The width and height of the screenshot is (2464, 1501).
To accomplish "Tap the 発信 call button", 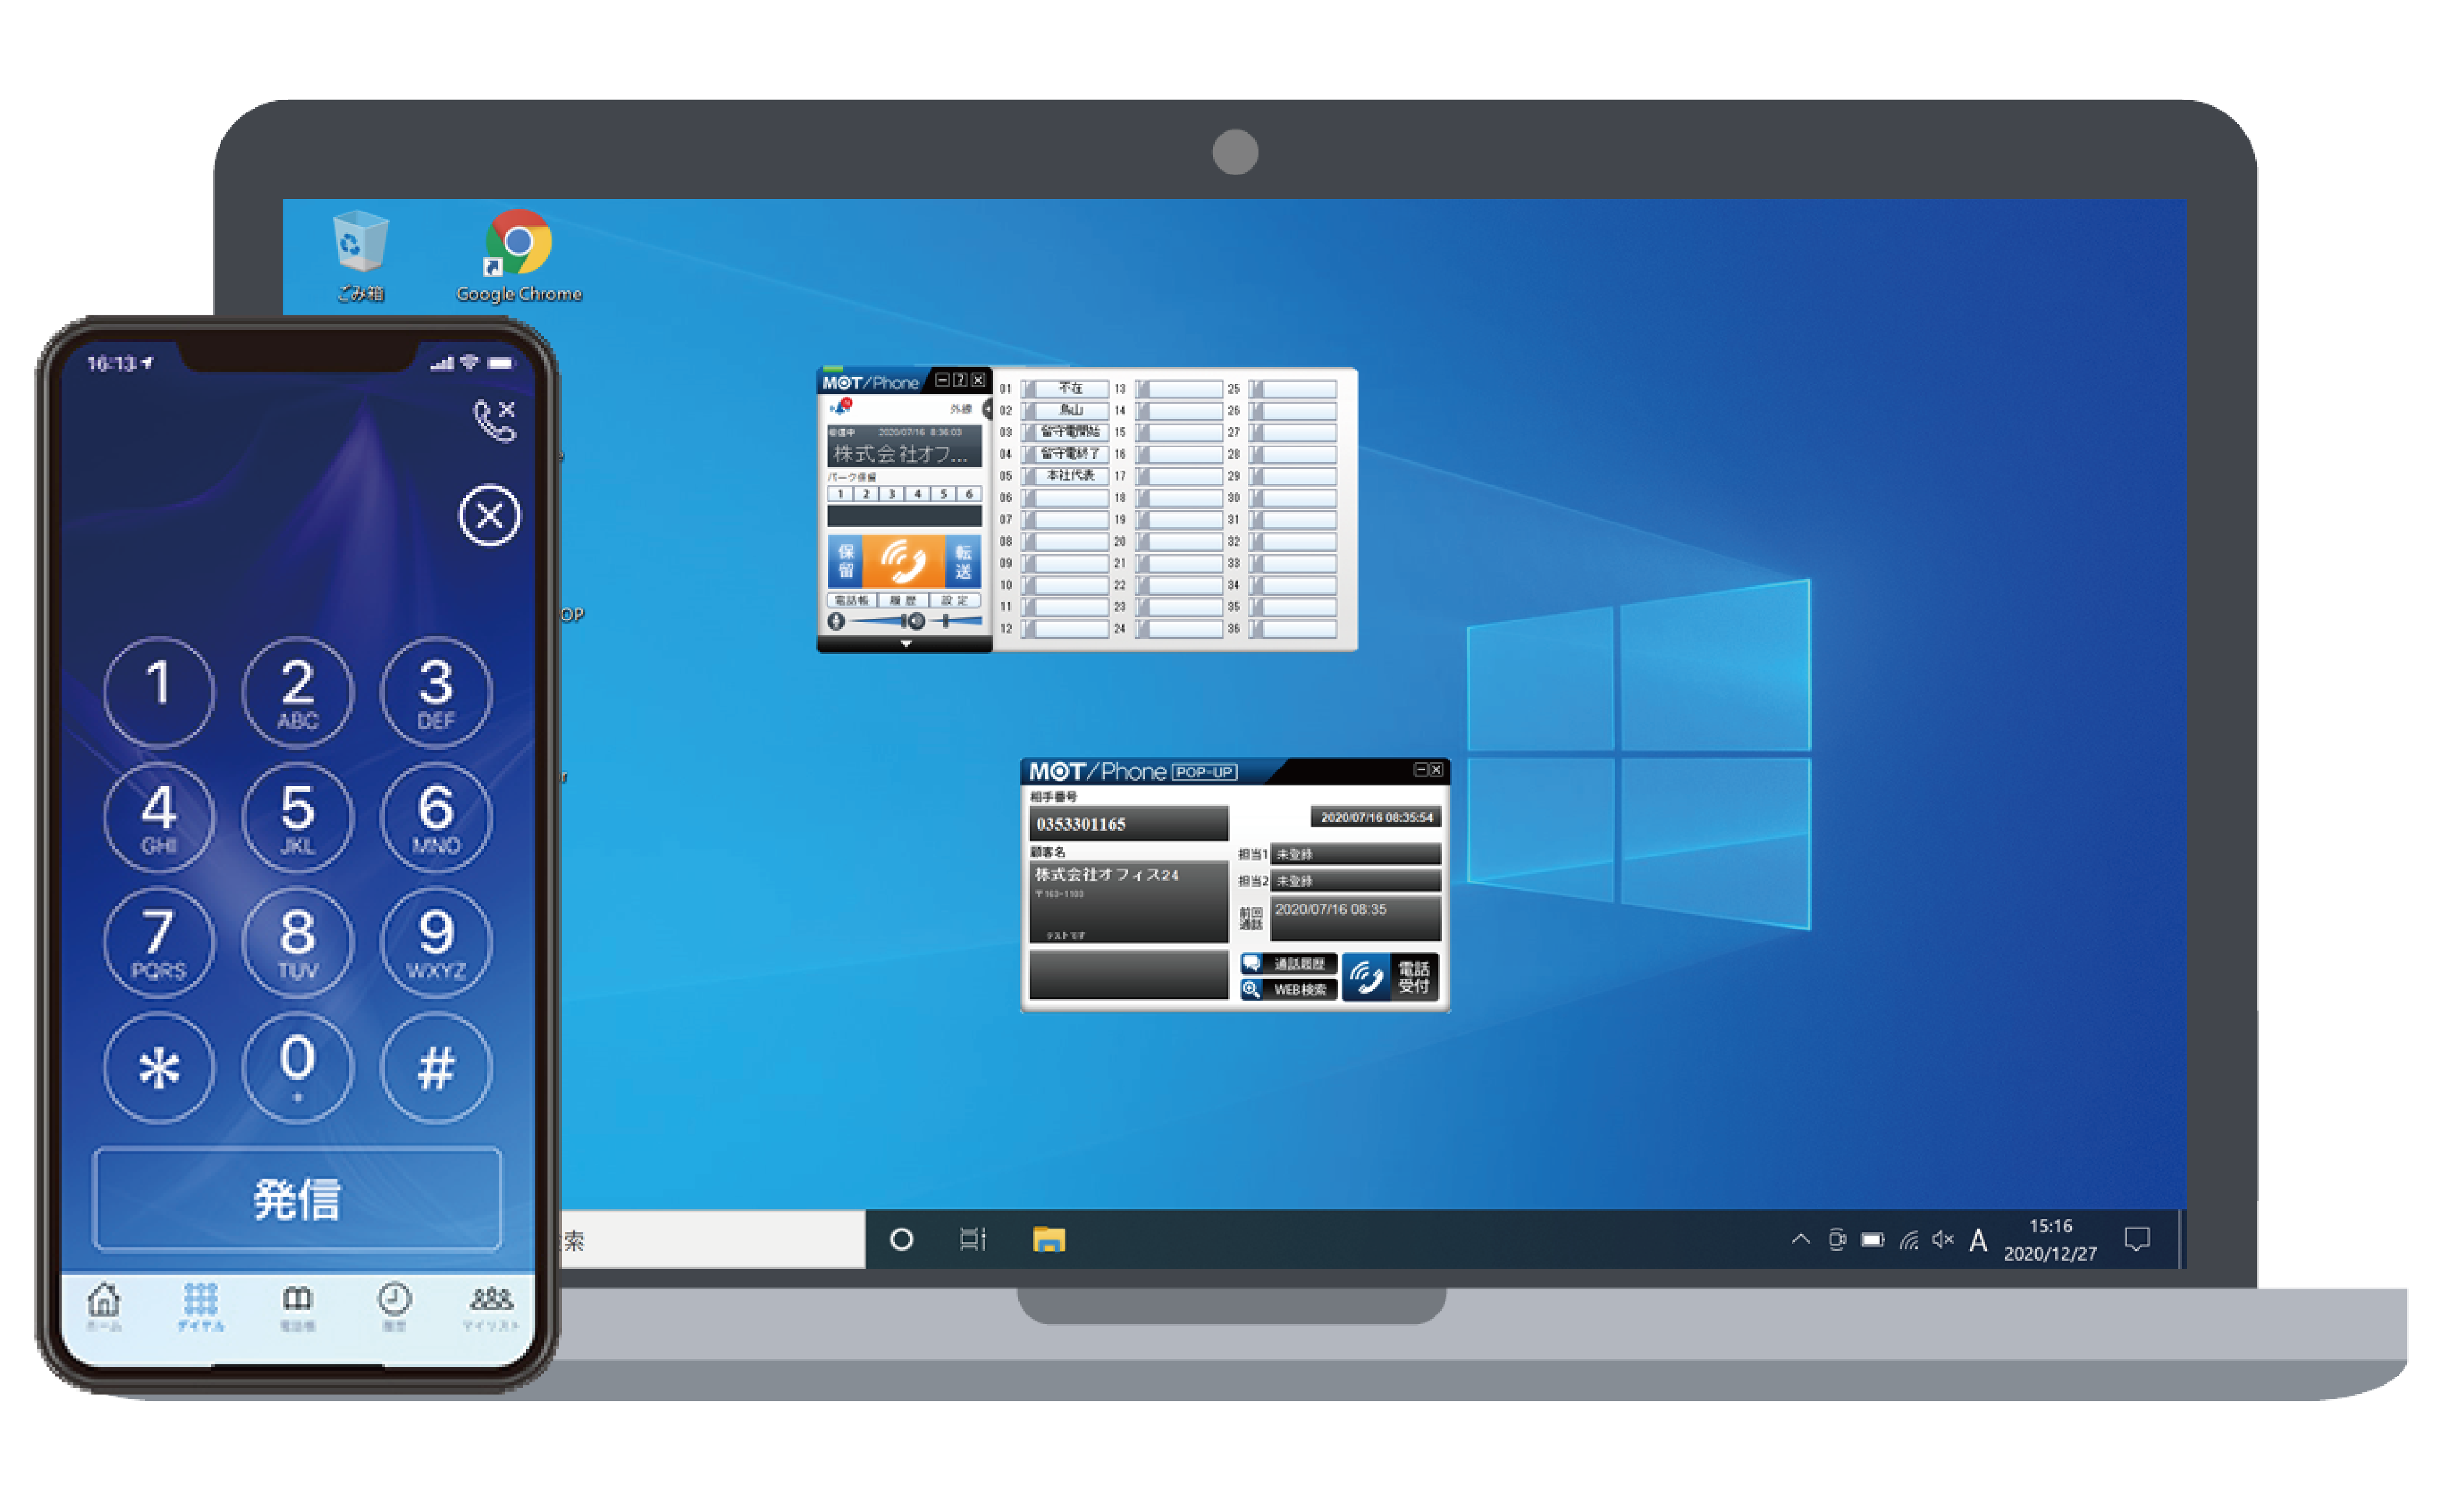I will pos(297,1198).
